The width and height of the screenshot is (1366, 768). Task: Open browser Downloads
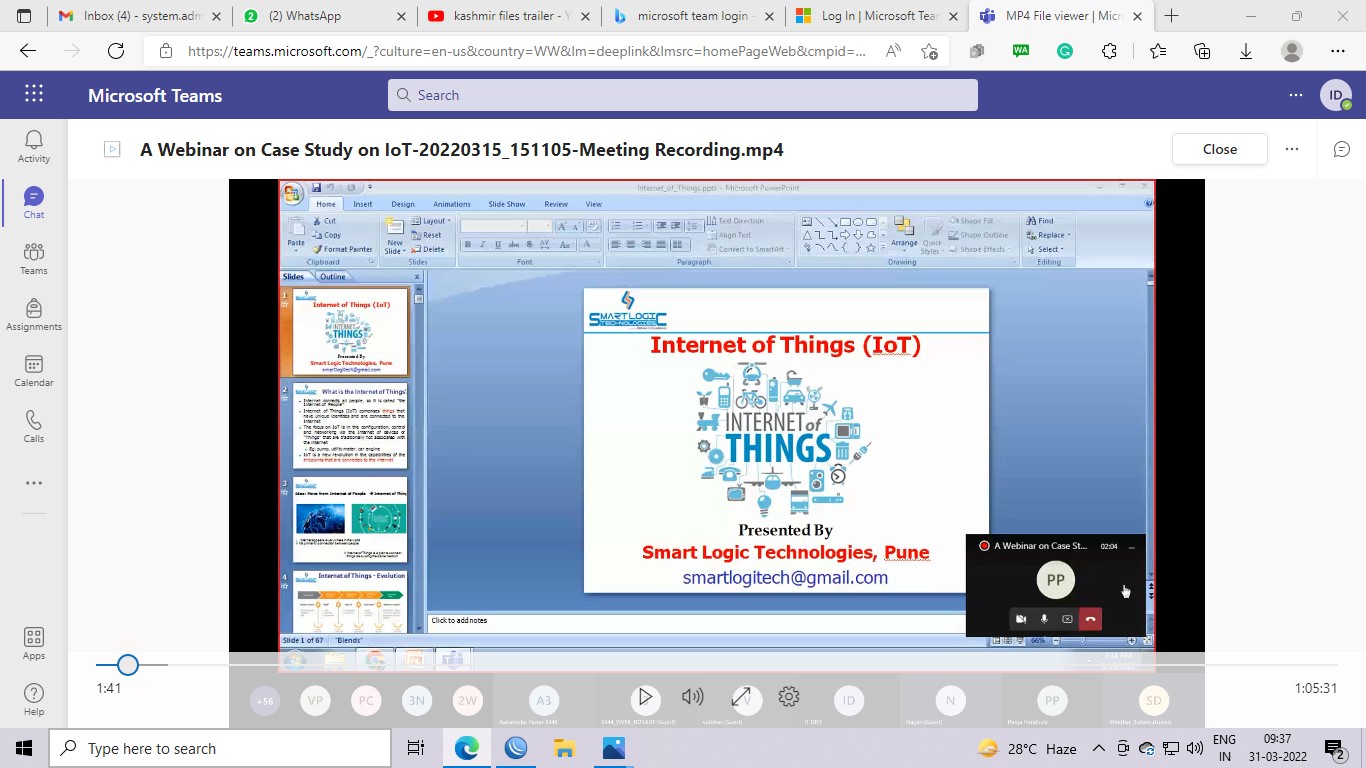click(x=1246, y=51)
